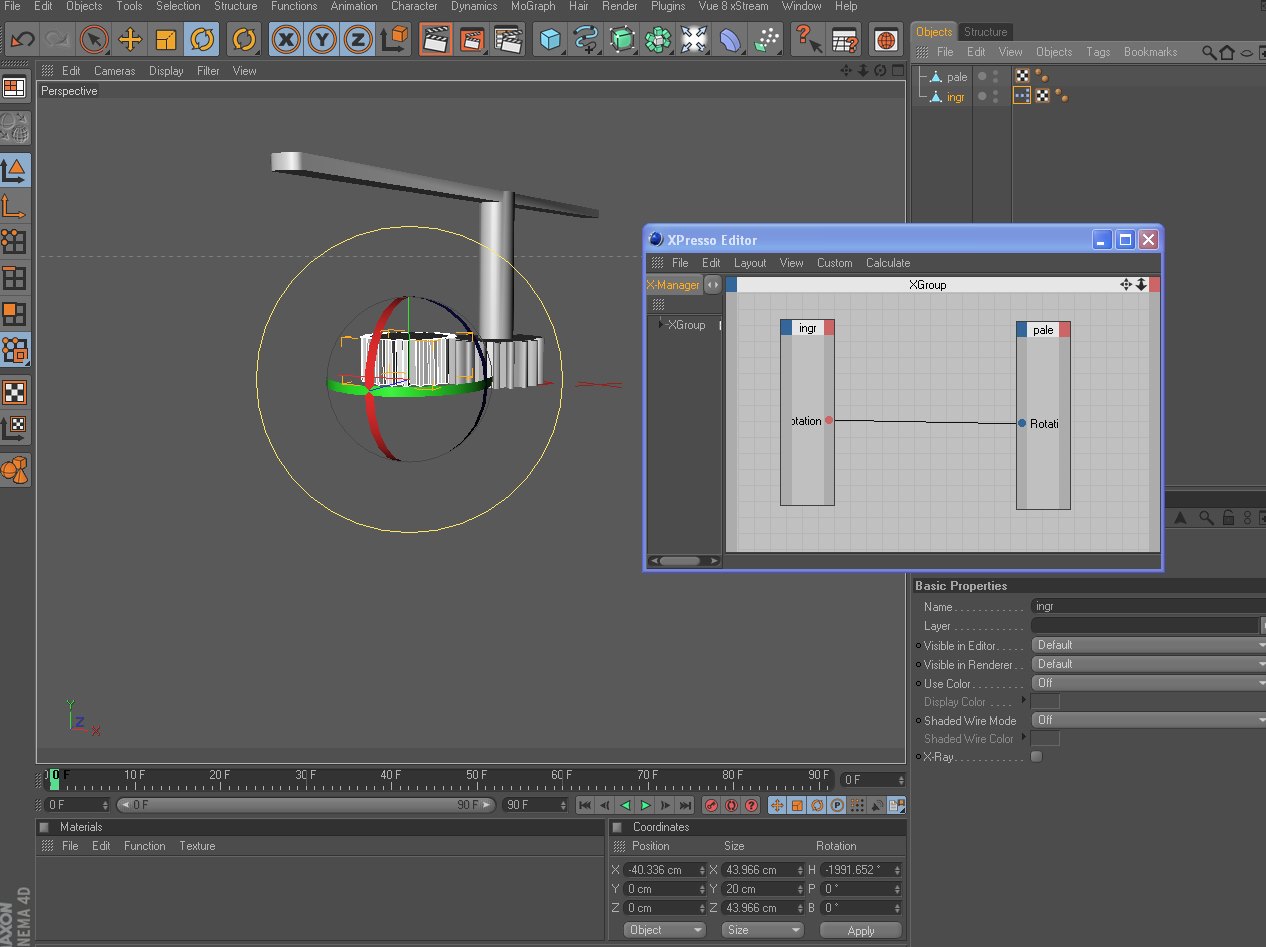This screenshot has width=1266, height=947.
Task: Select the Use Model tool in left palette
Action: click(15, 170)
